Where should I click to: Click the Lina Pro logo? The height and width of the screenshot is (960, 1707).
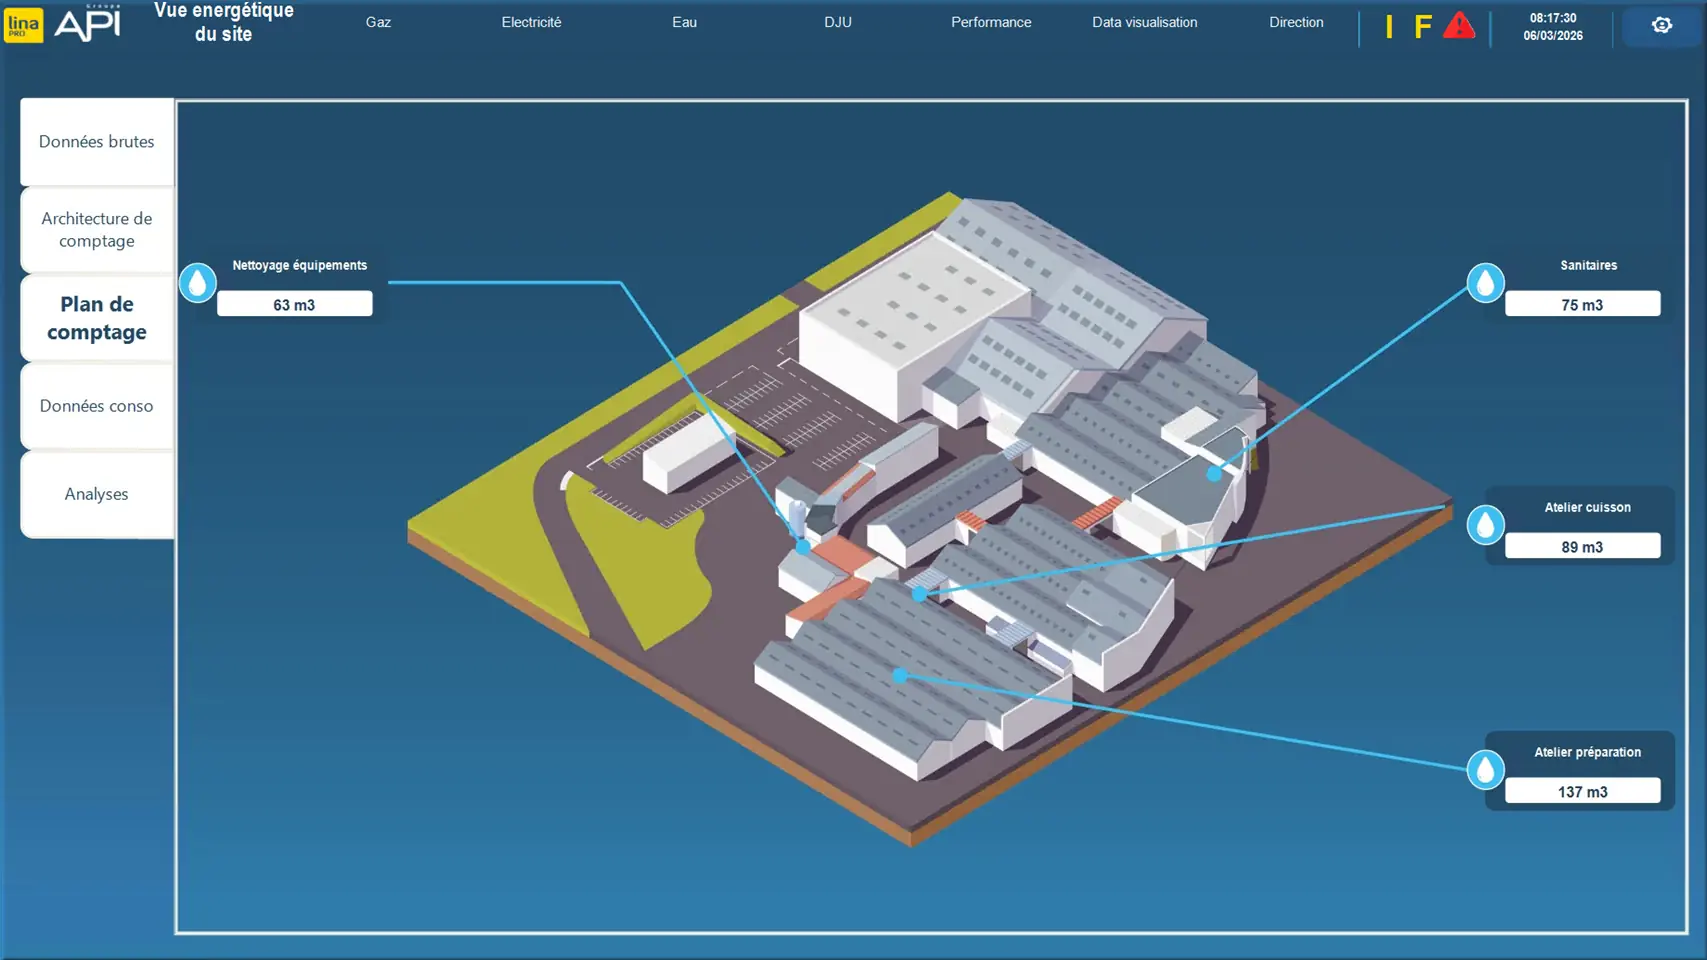tap(24, 25)
